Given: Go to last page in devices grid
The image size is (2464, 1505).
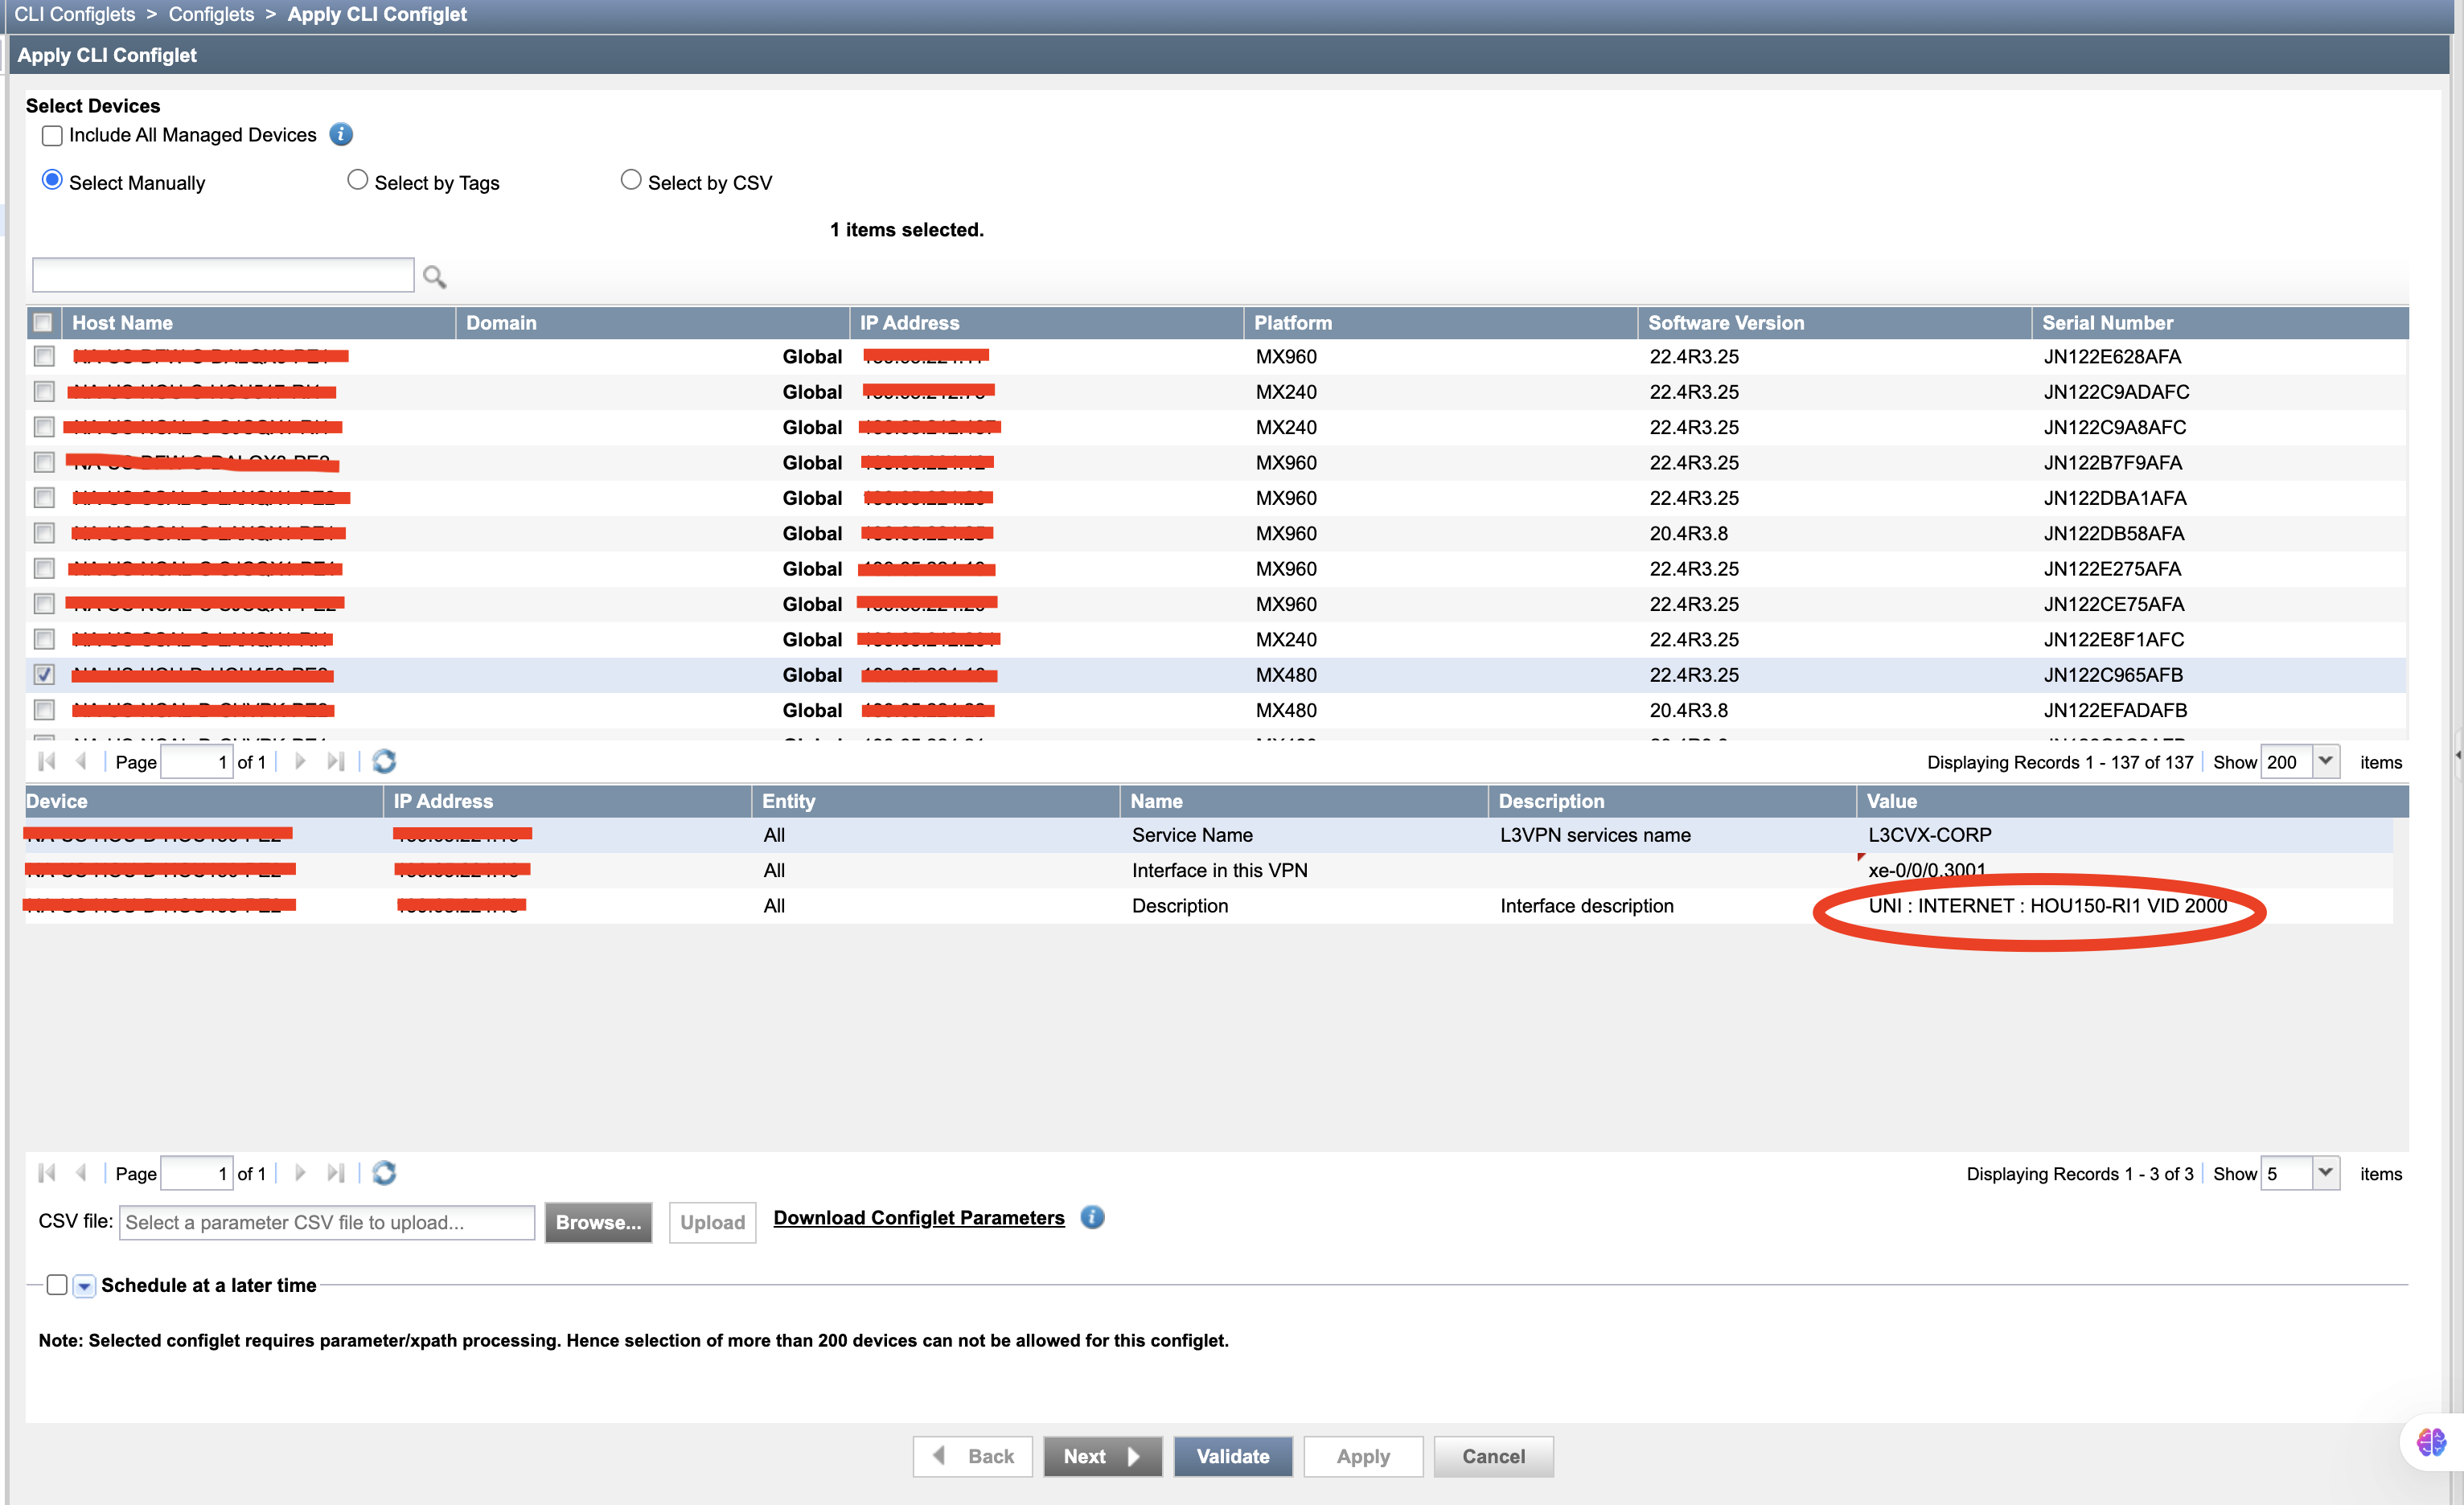Looking at the screenshot, I should coord(336,761).
